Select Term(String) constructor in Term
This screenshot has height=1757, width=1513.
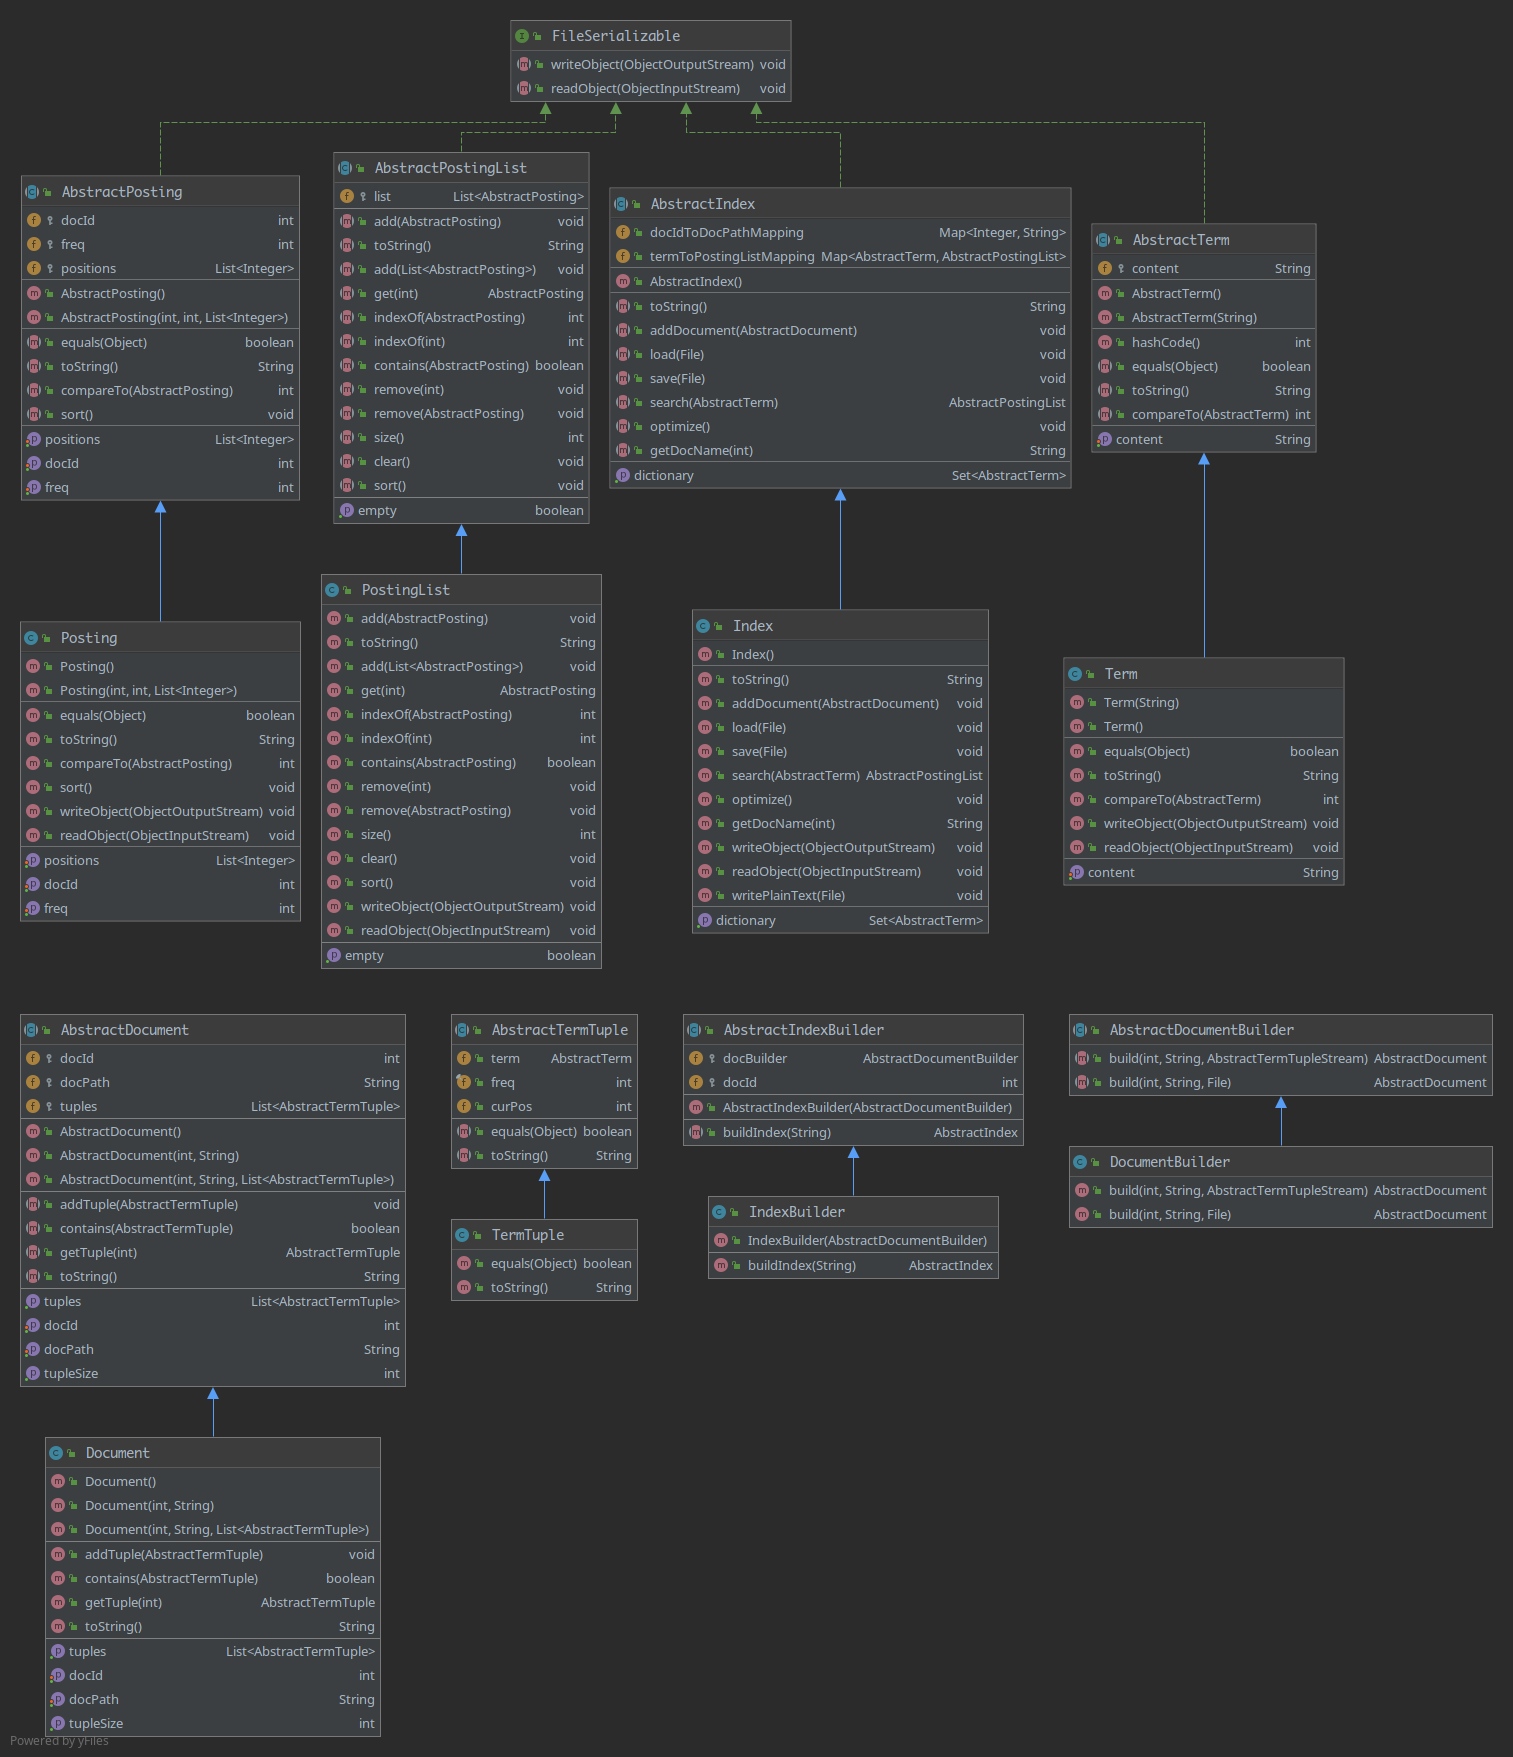(x=1204, y=703)
